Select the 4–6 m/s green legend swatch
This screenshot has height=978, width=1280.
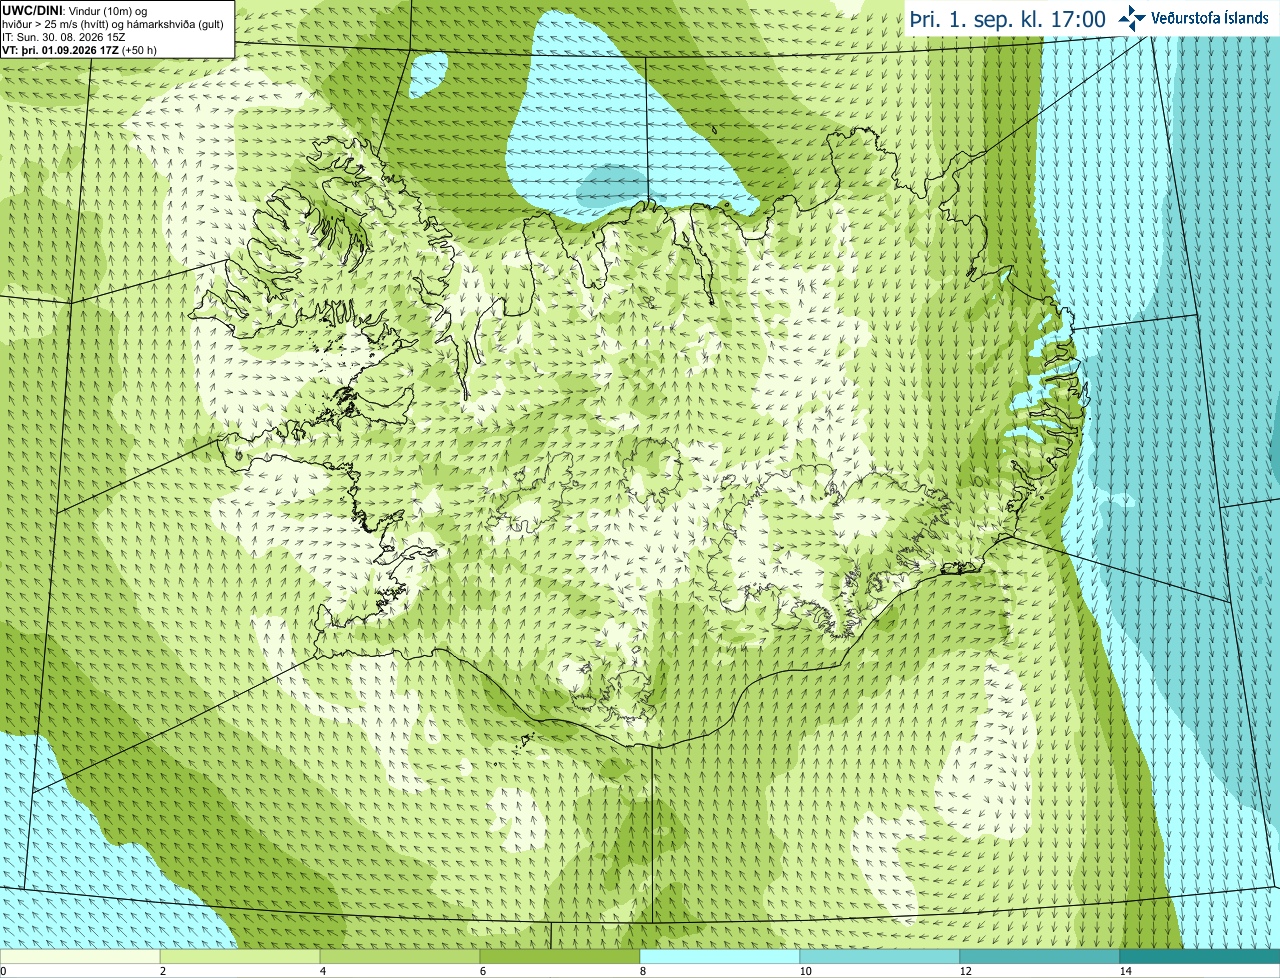pyautogui.click(x=400, y=956)
